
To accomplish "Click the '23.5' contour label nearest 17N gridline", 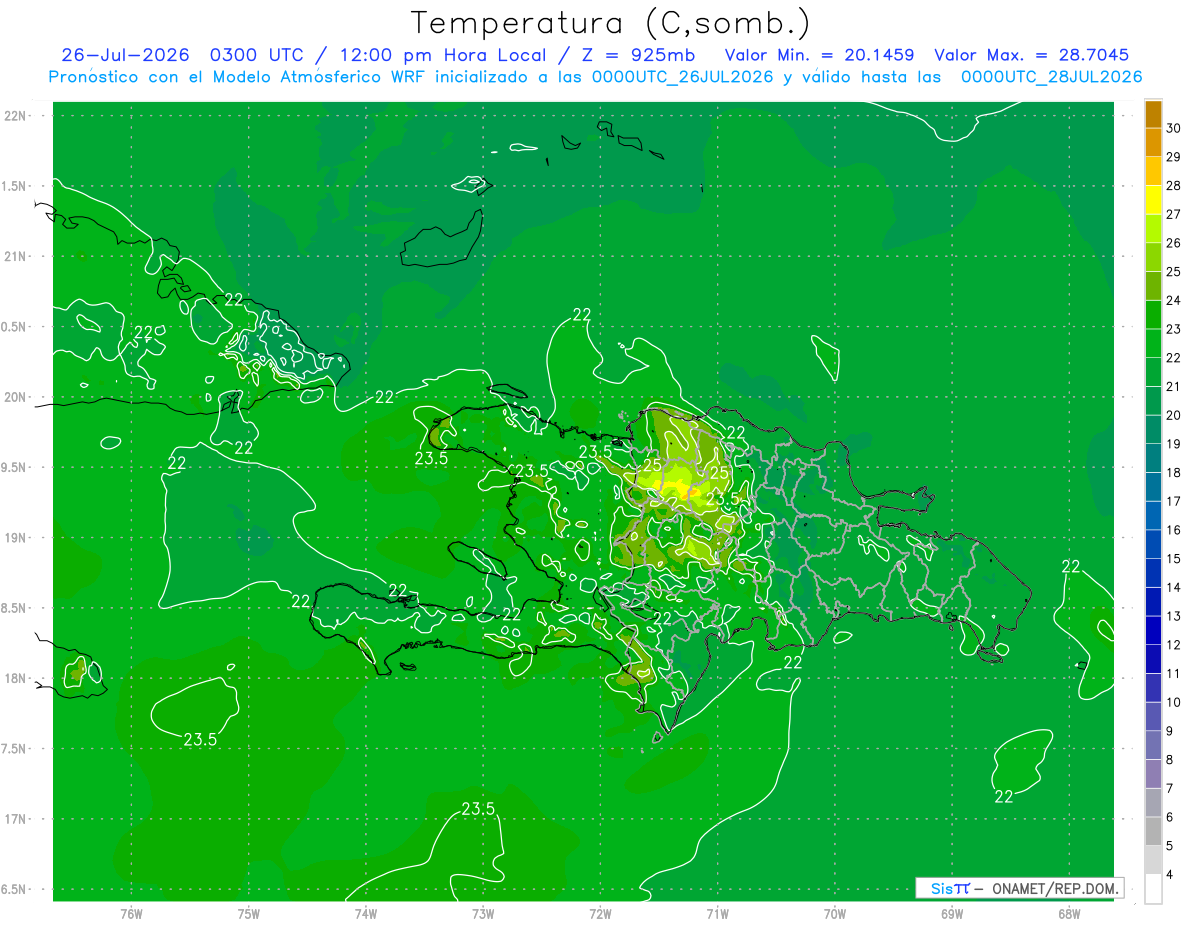I will [x=478, y=809].
